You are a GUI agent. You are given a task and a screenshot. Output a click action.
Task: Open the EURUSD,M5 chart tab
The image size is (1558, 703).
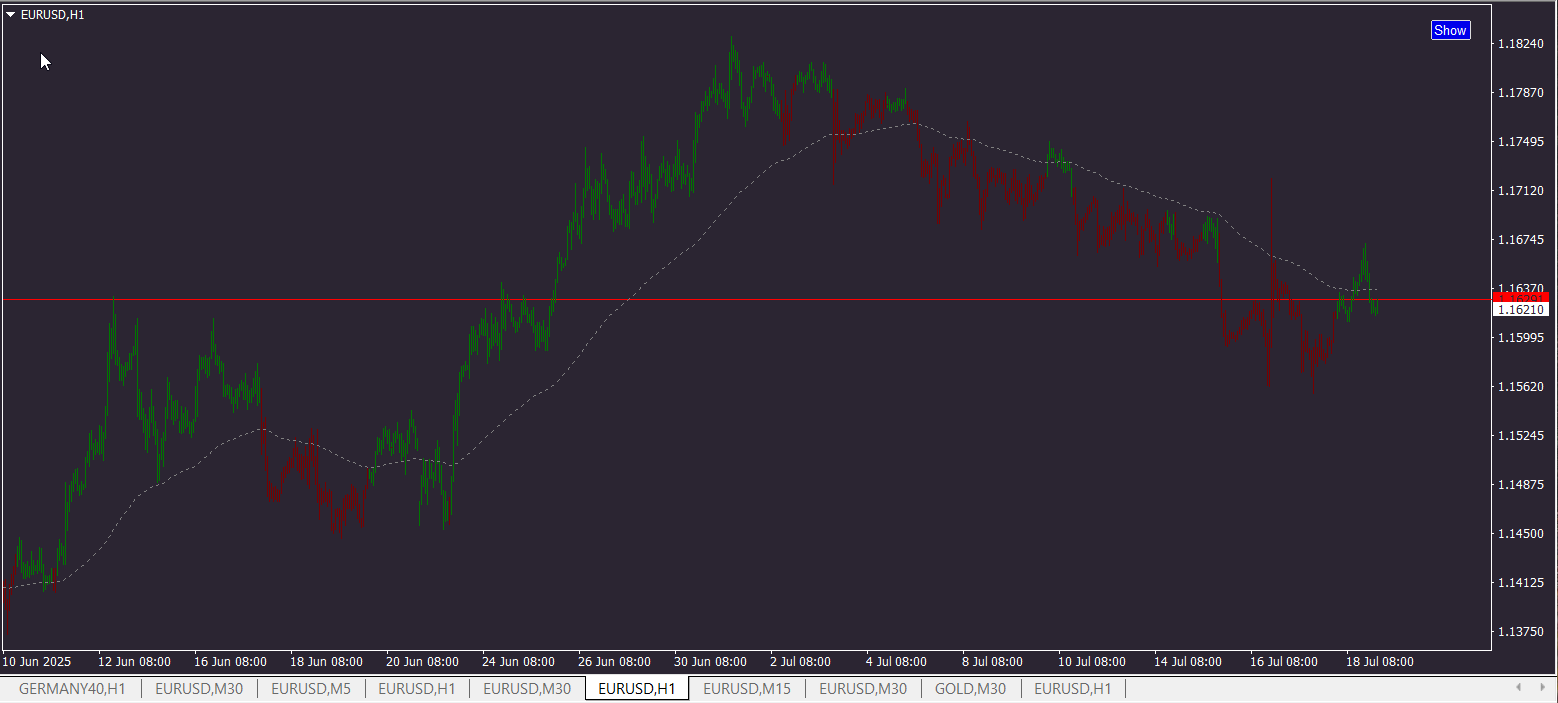311,688
